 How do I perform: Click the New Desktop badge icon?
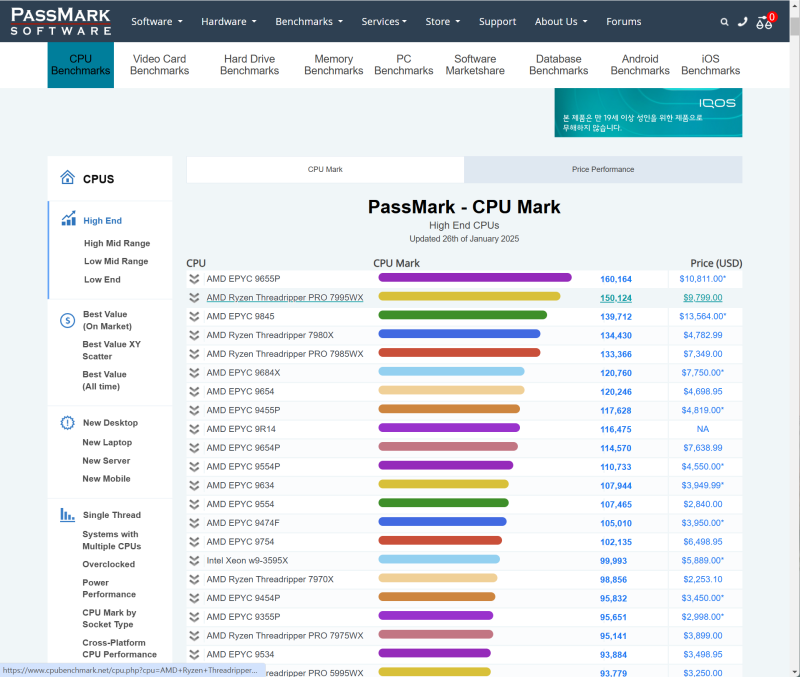click(67, 423)
